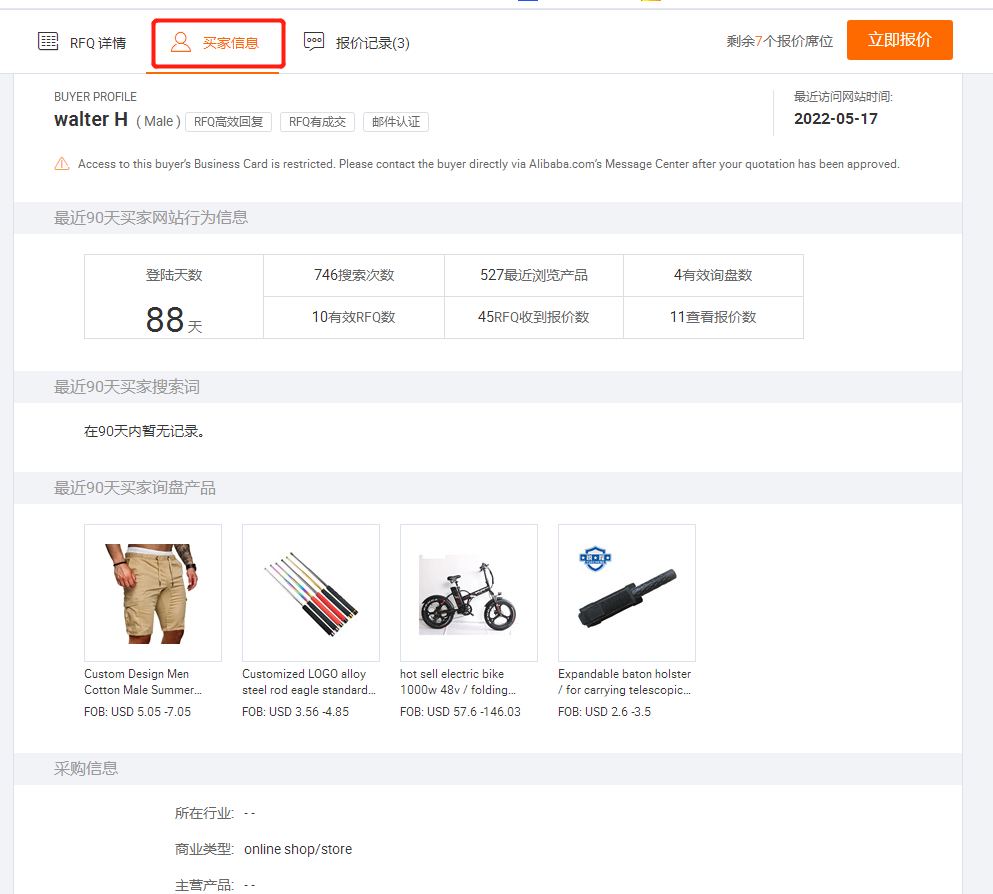Open Customized LOGO alloy steel rod link
The width and height of the screenshot is (993, 894).
point(309,682)
